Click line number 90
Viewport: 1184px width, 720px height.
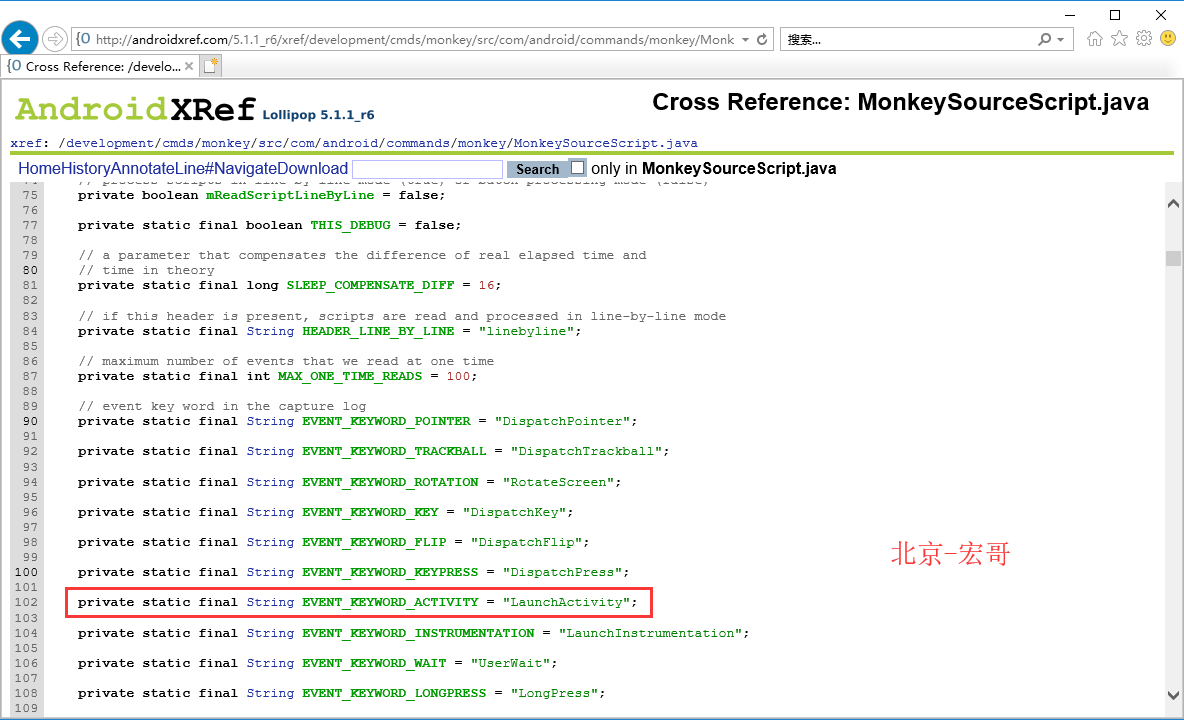[x=30, y=421]
